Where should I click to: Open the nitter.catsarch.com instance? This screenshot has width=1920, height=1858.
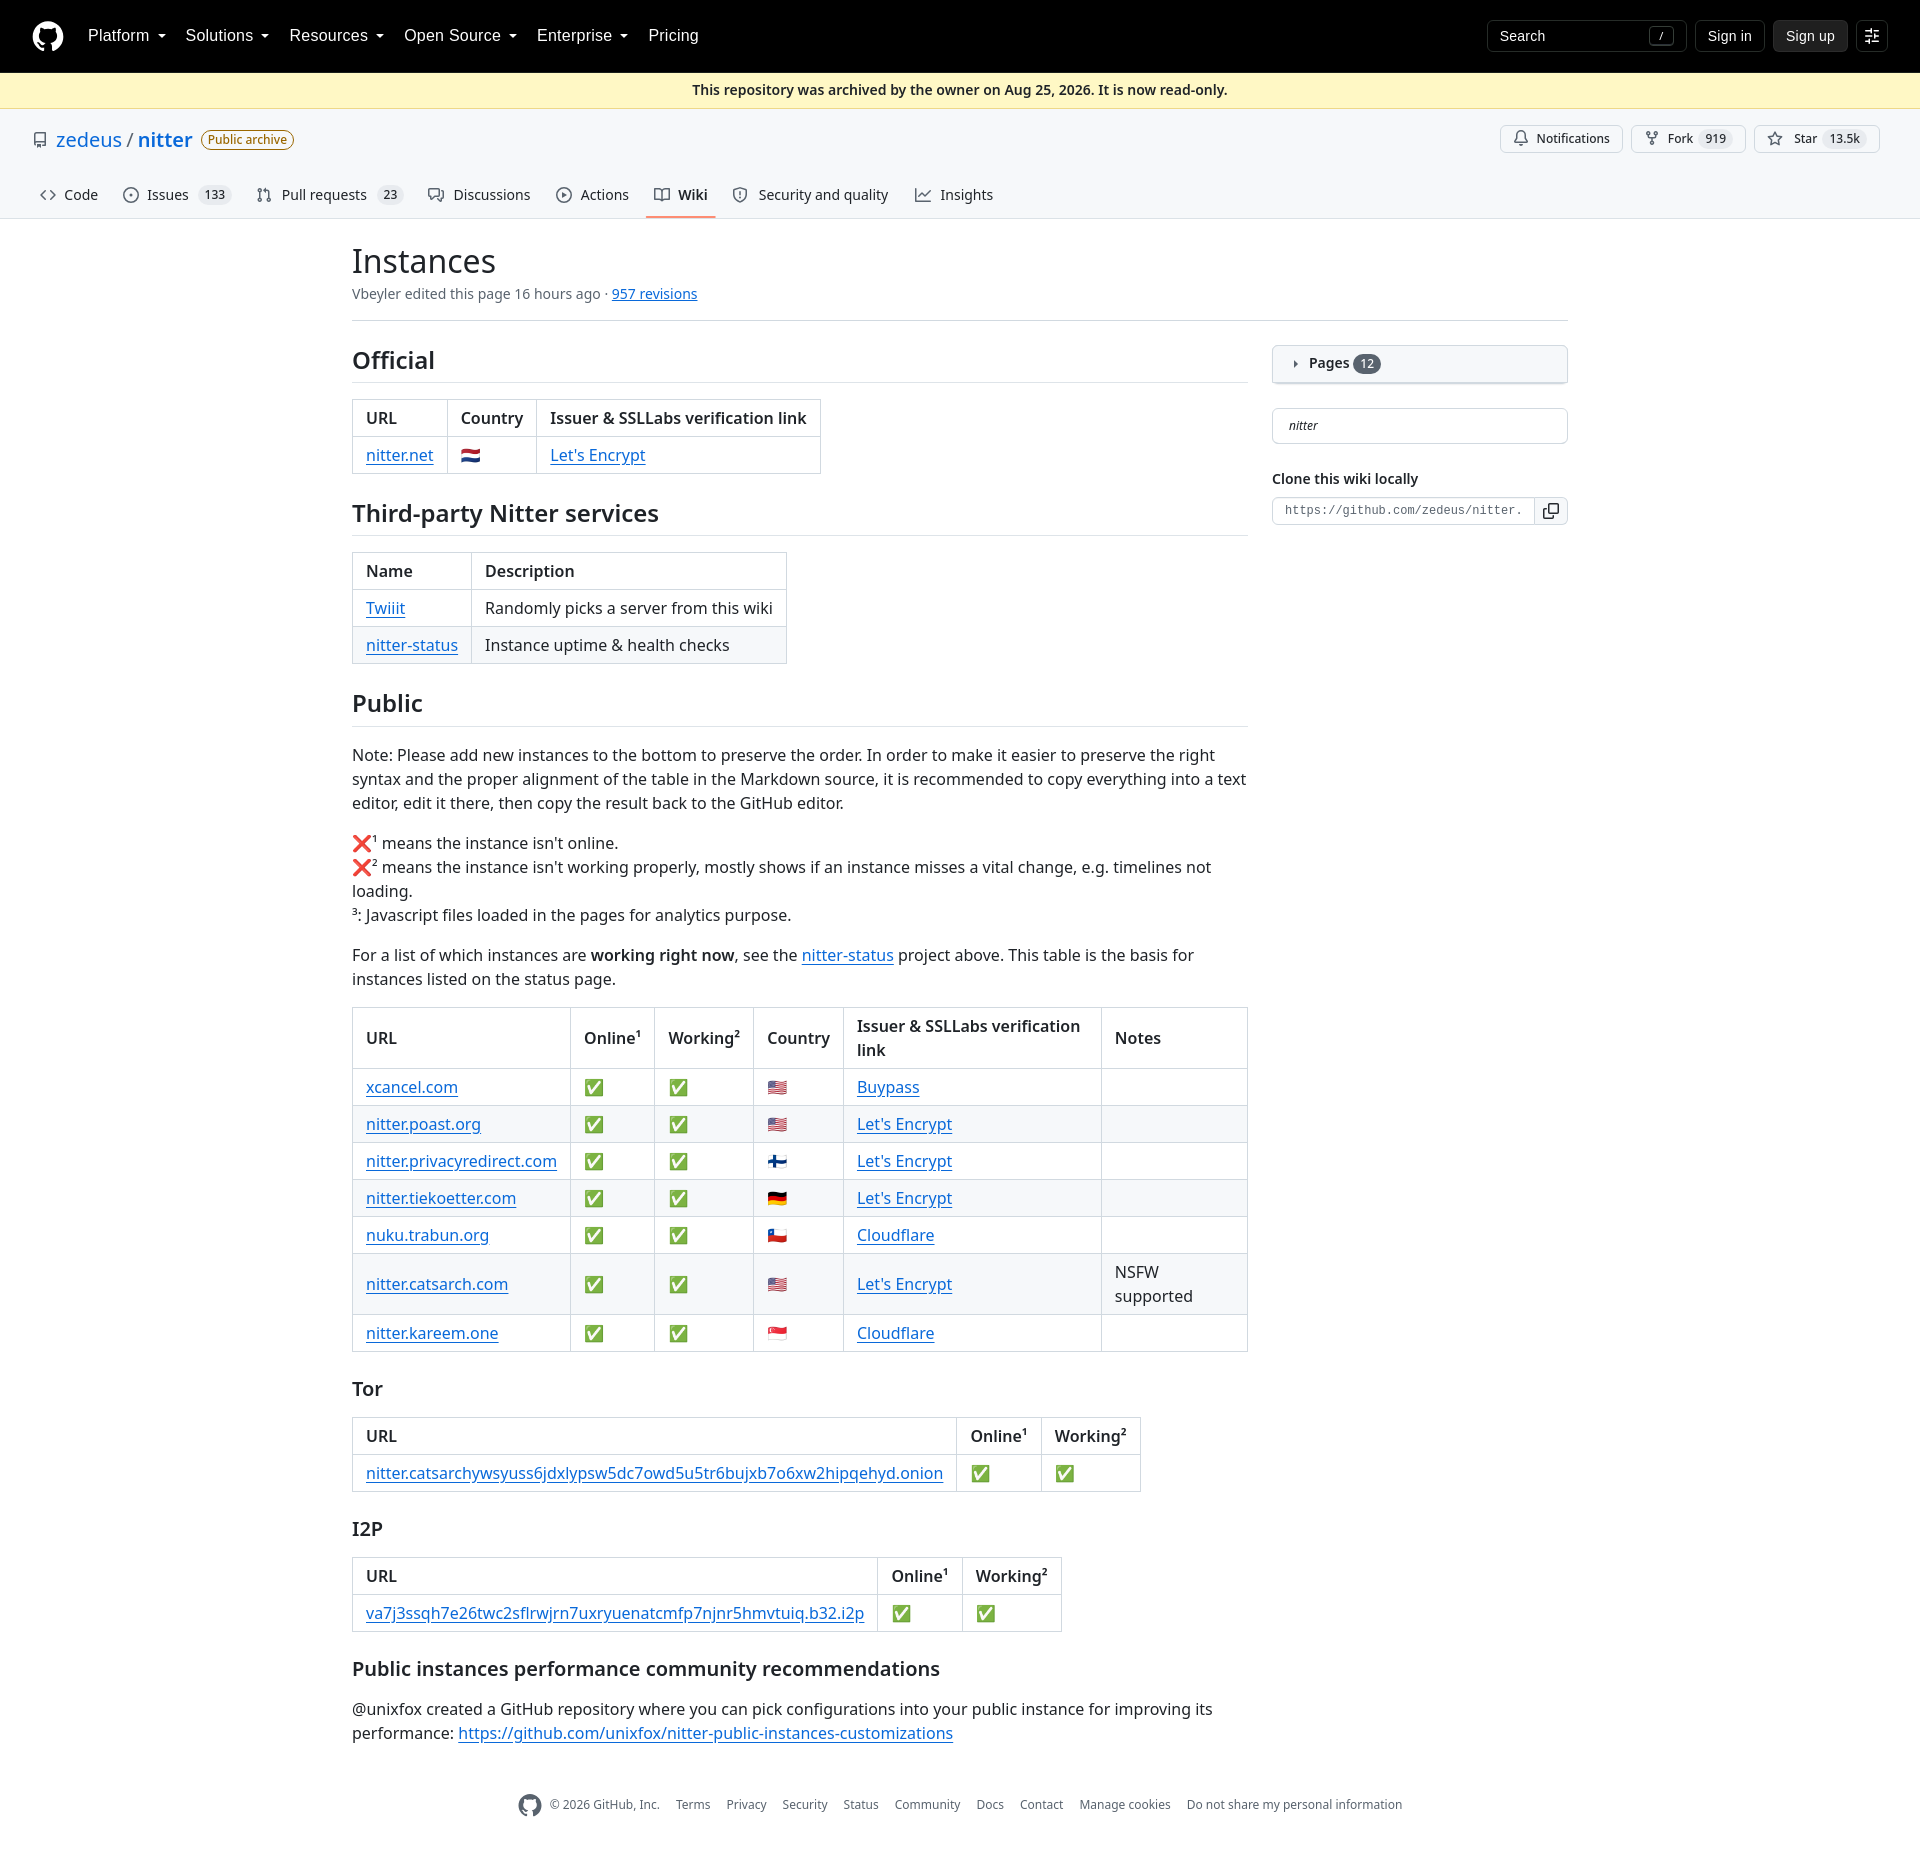437,1285
